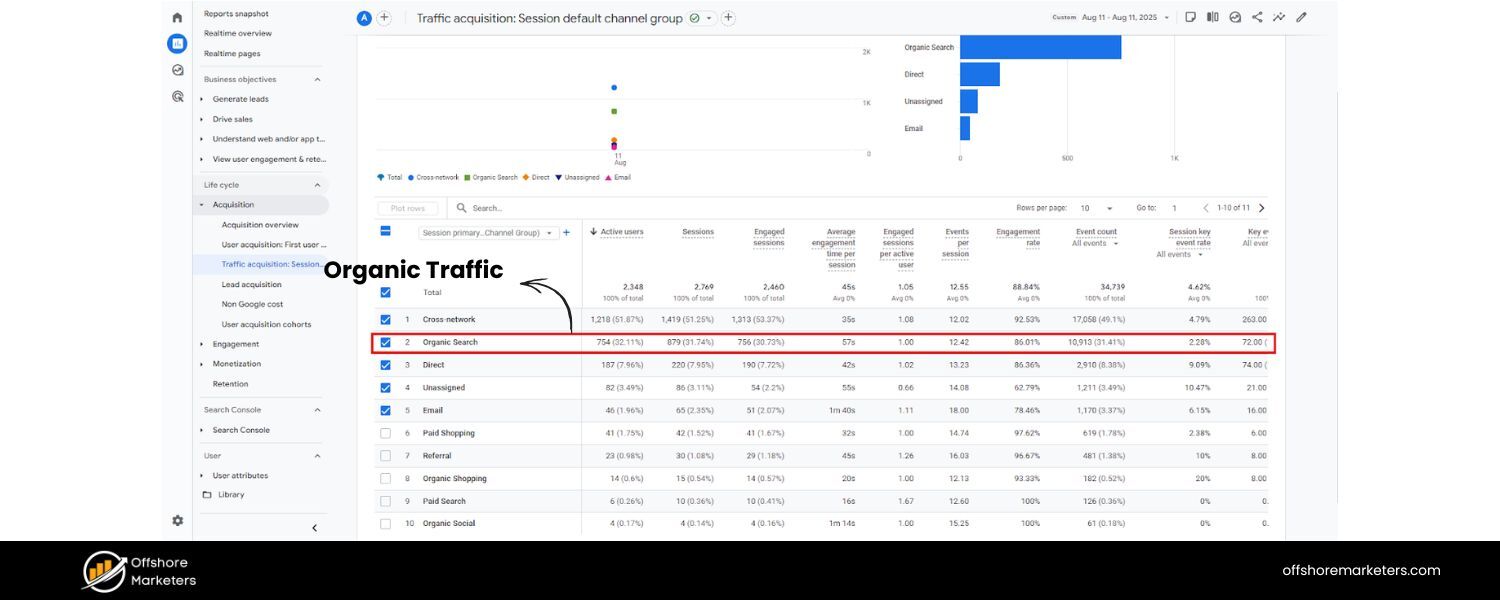Select the Reports icon in the left navigation
The height and width of the screenshot is (600, 1500).
[x=176, y=43]
